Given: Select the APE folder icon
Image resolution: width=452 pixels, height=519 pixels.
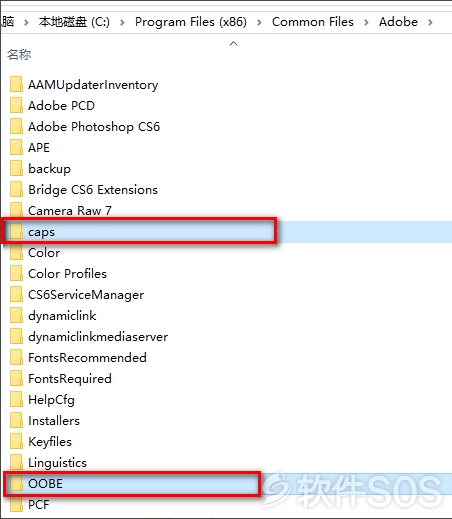Looking at the screenshot, I should pos(16,148).
